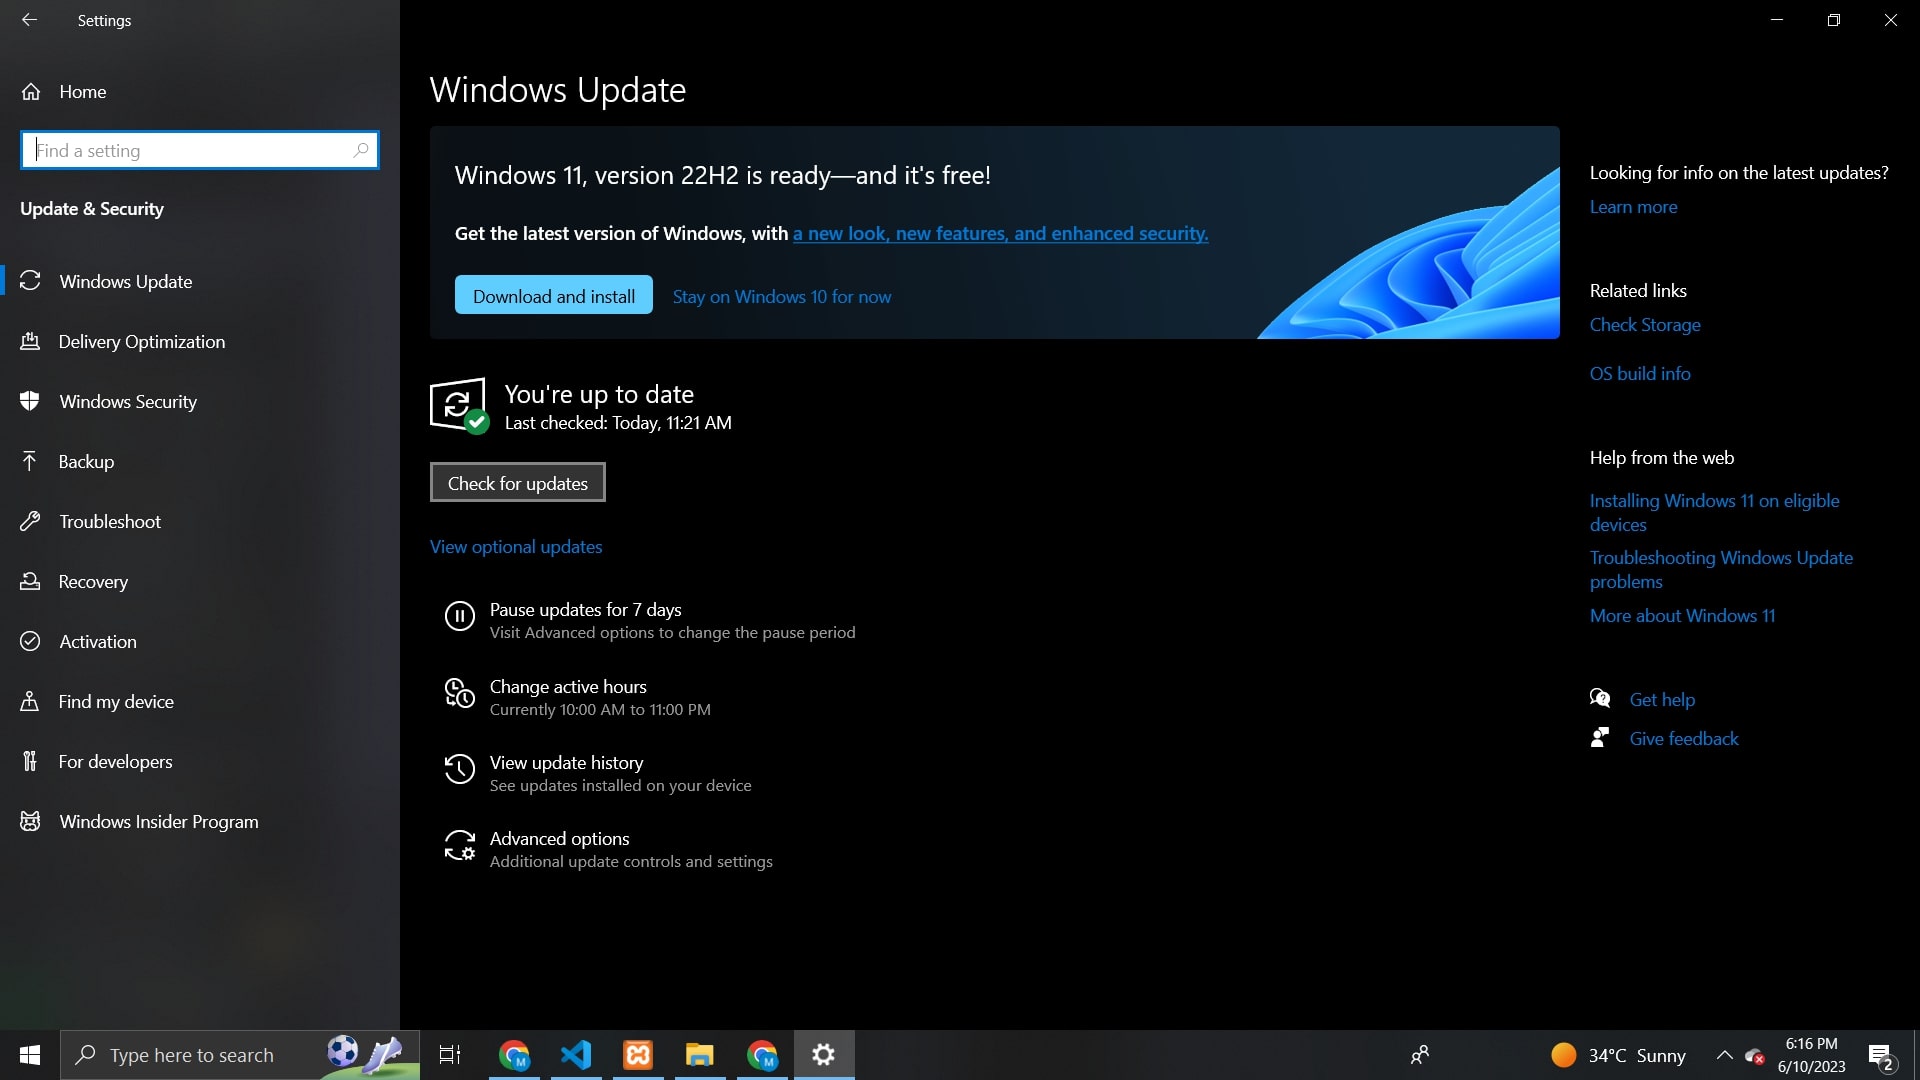Viewport: 1920px width, 1080px height.
Task: Click the pause icon for Pause updates
Action: pos(459,616)
